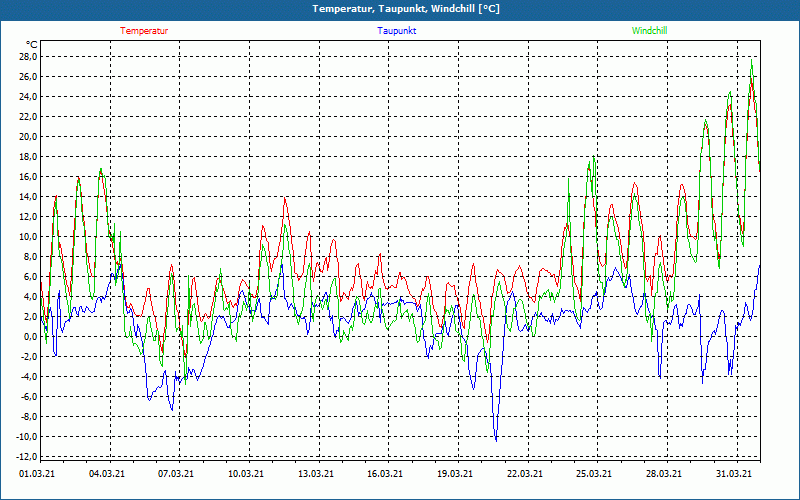Select the 22,0 y-axis value
Image resolution: width=800 pixels, height=500 pixels.
28,116
